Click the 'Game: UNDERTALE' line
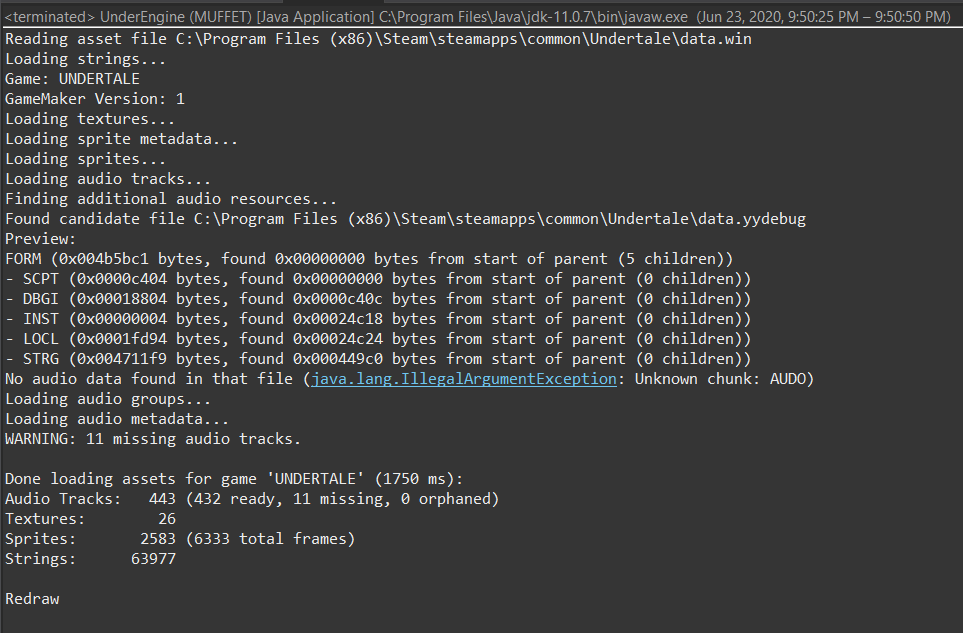The height and width of the screenshot is (633, 963). pyautogui.click(x=72, y=79)
